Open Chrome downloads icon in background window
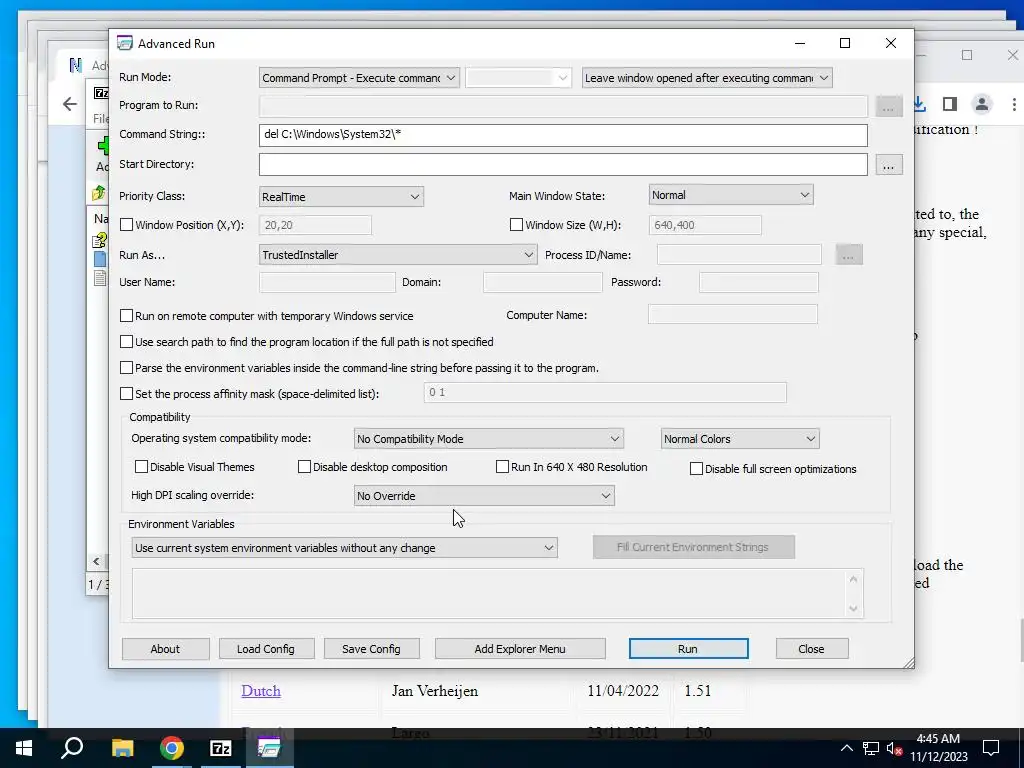 pyautogui.click(x=920, y=104)
